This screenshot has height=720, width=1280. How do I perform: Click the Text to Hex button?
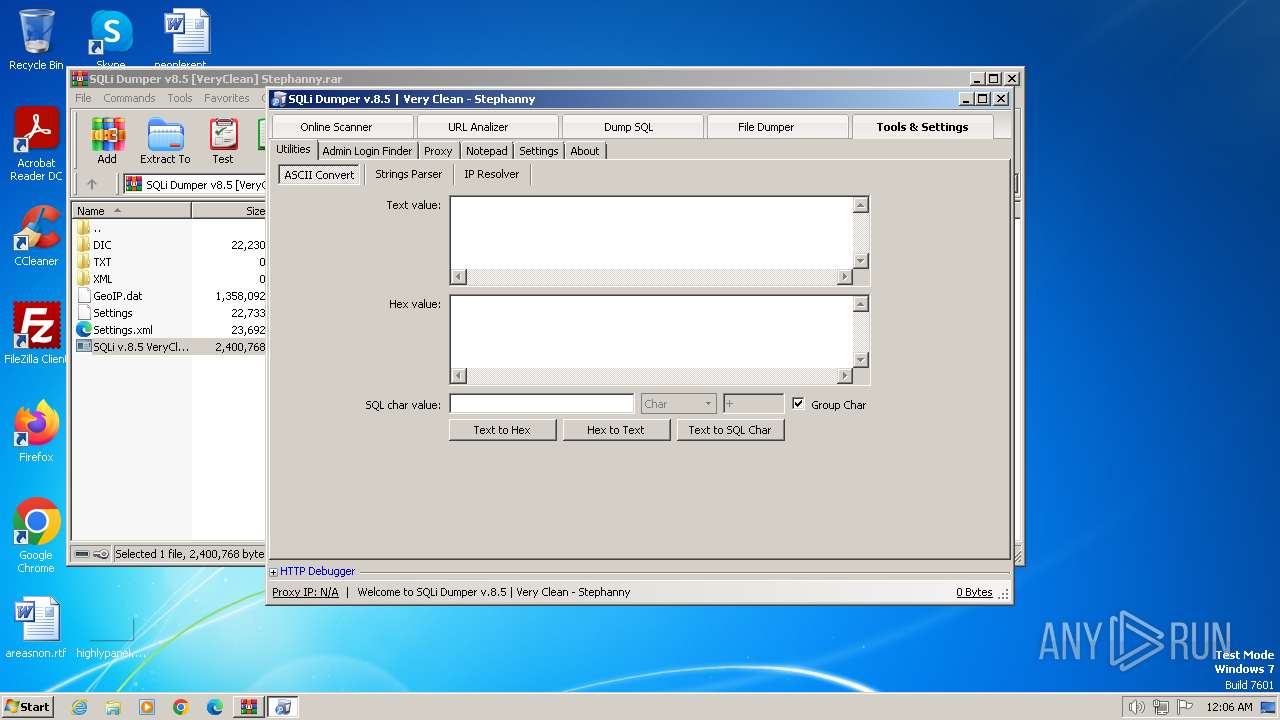coord(502,430)
